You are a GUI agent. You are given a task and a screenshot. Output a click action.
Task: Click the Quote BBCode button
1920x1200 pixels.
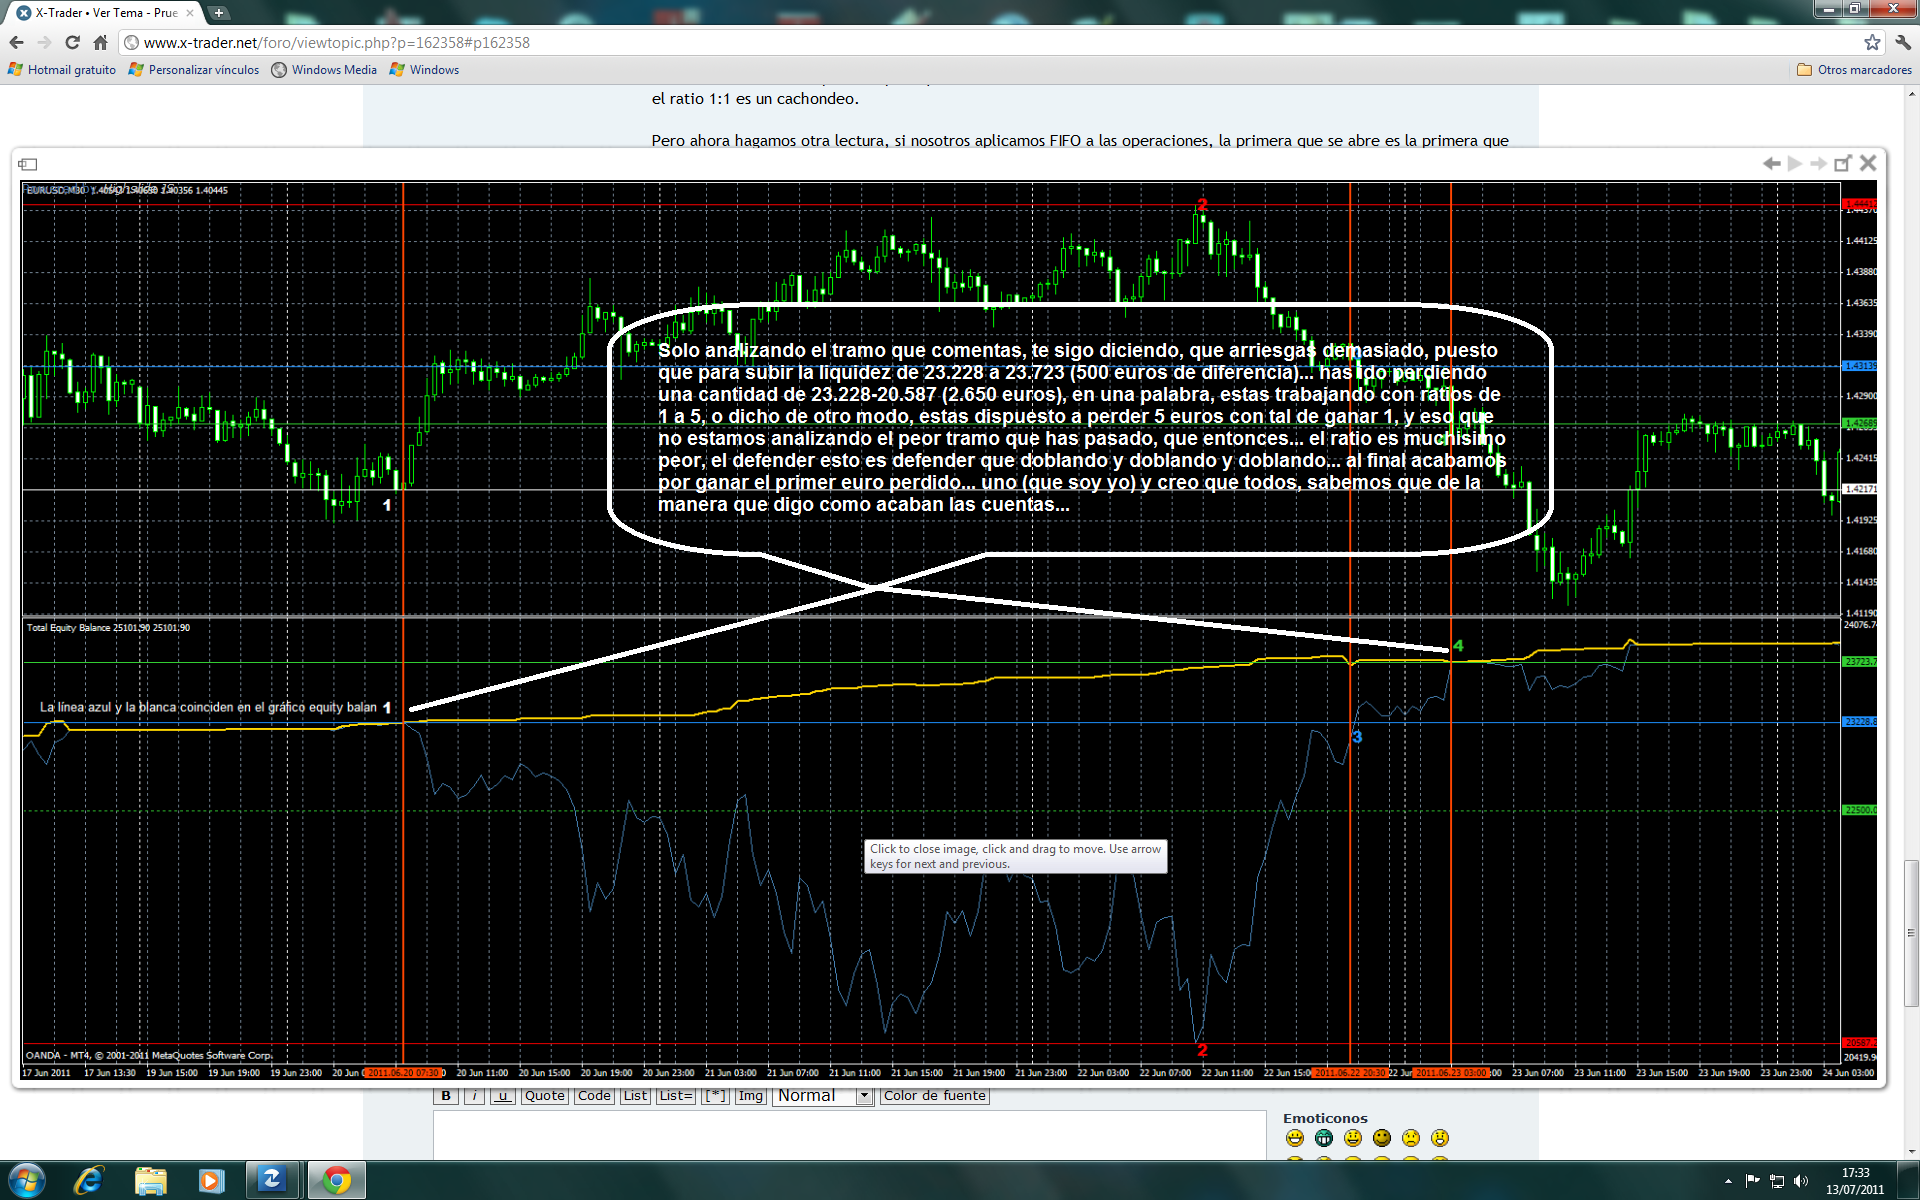coord(544,1096)
